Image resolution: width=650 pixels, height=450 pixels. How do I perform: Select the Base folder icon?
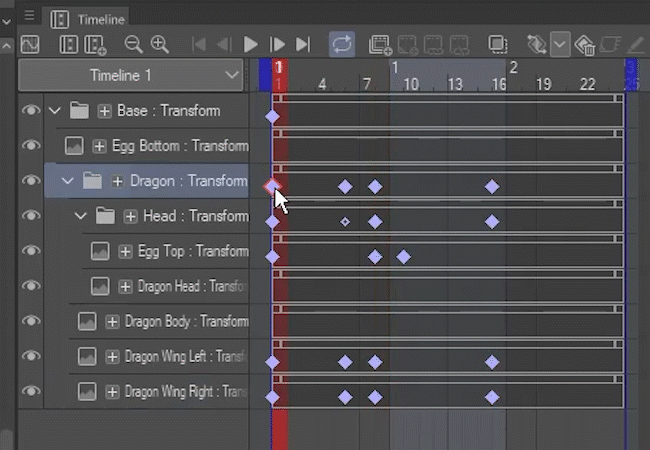[x=79, y=110]
